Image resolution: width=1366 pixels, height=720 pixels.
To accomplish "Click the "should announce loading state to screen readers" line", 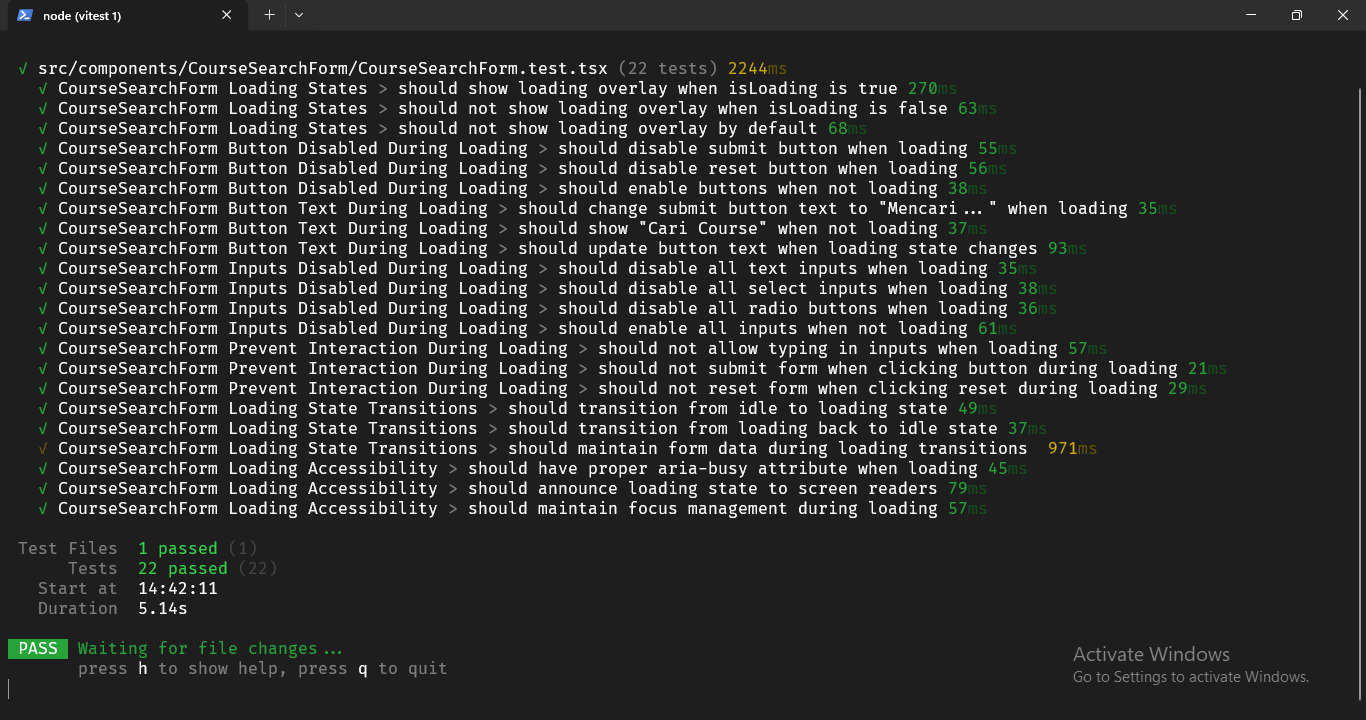I will [702, 488].
